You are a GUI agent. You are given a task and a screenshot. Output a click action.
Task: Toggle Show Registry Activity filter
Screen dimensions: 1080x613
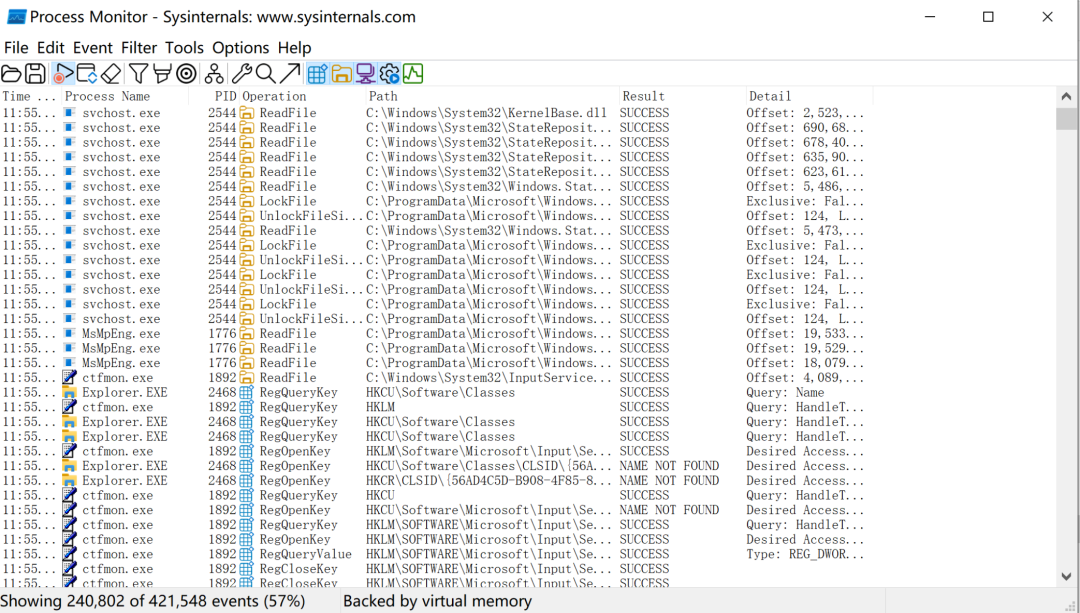point(318,74)
